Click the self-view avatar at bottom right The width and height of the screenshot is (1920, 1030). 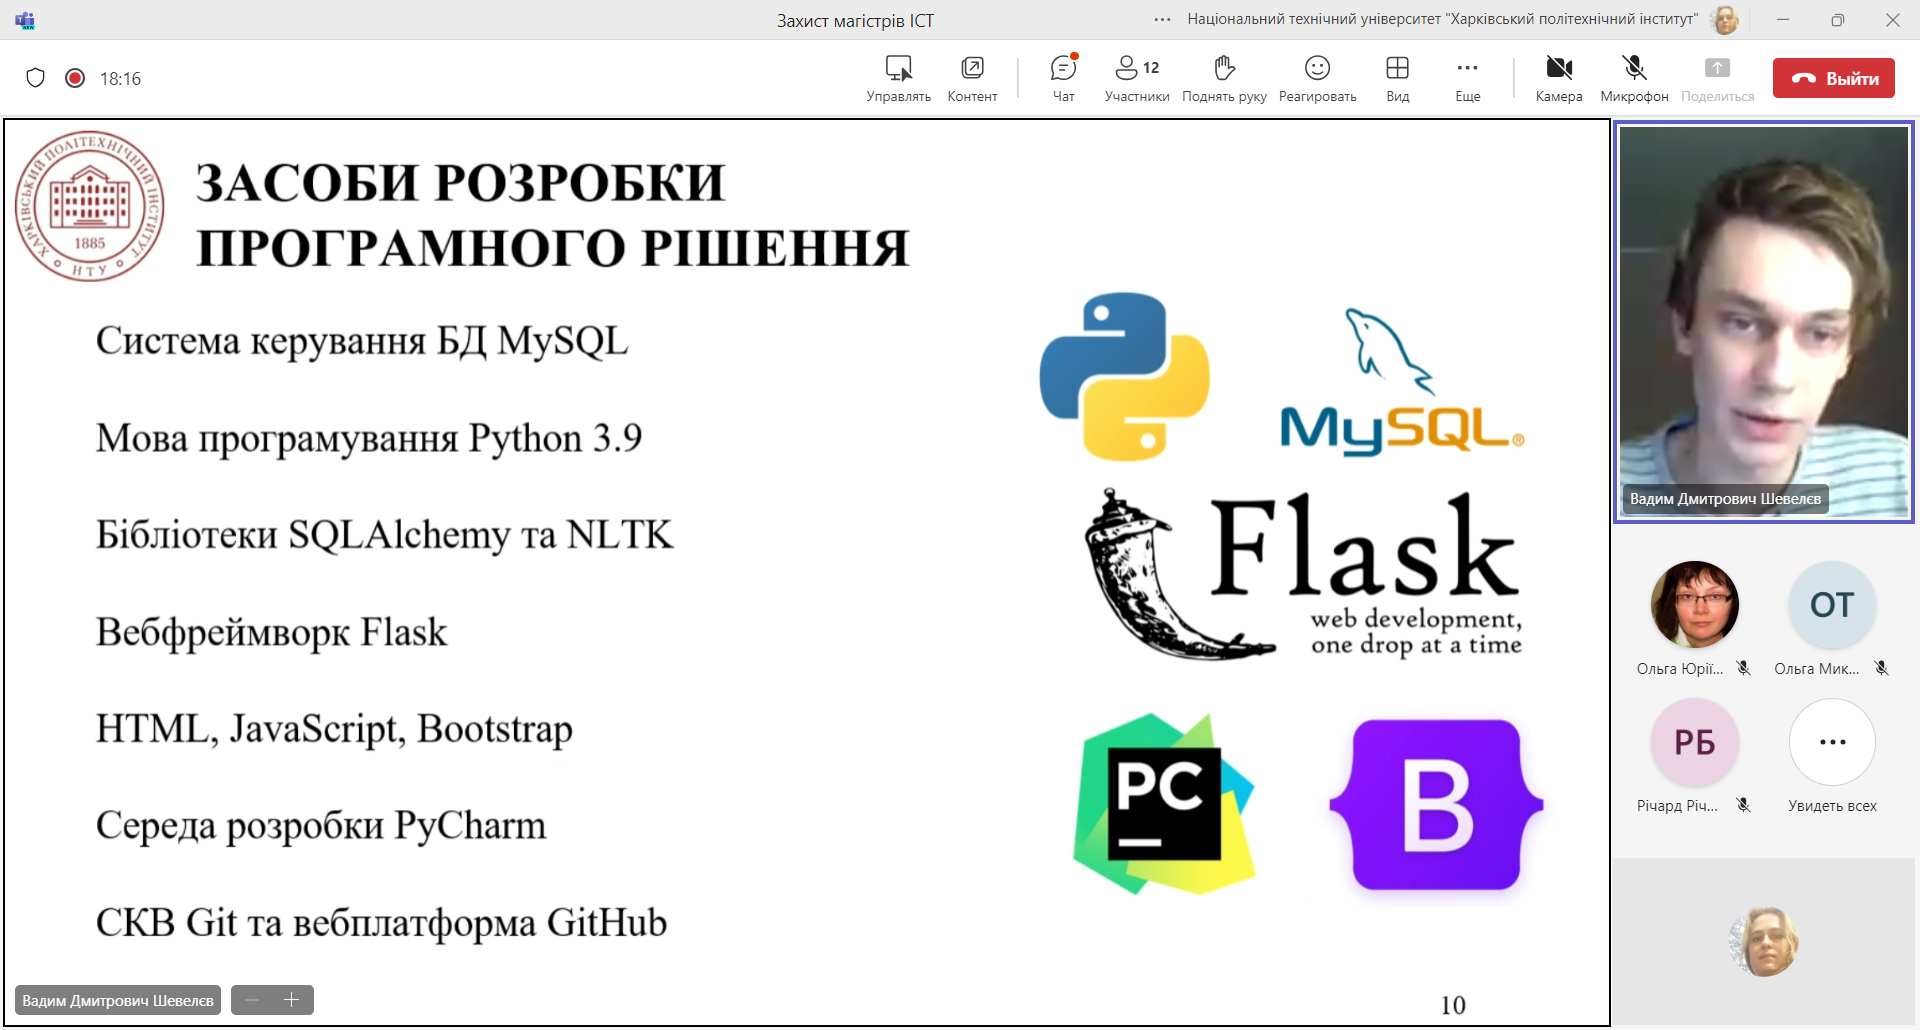point(1764,942)
